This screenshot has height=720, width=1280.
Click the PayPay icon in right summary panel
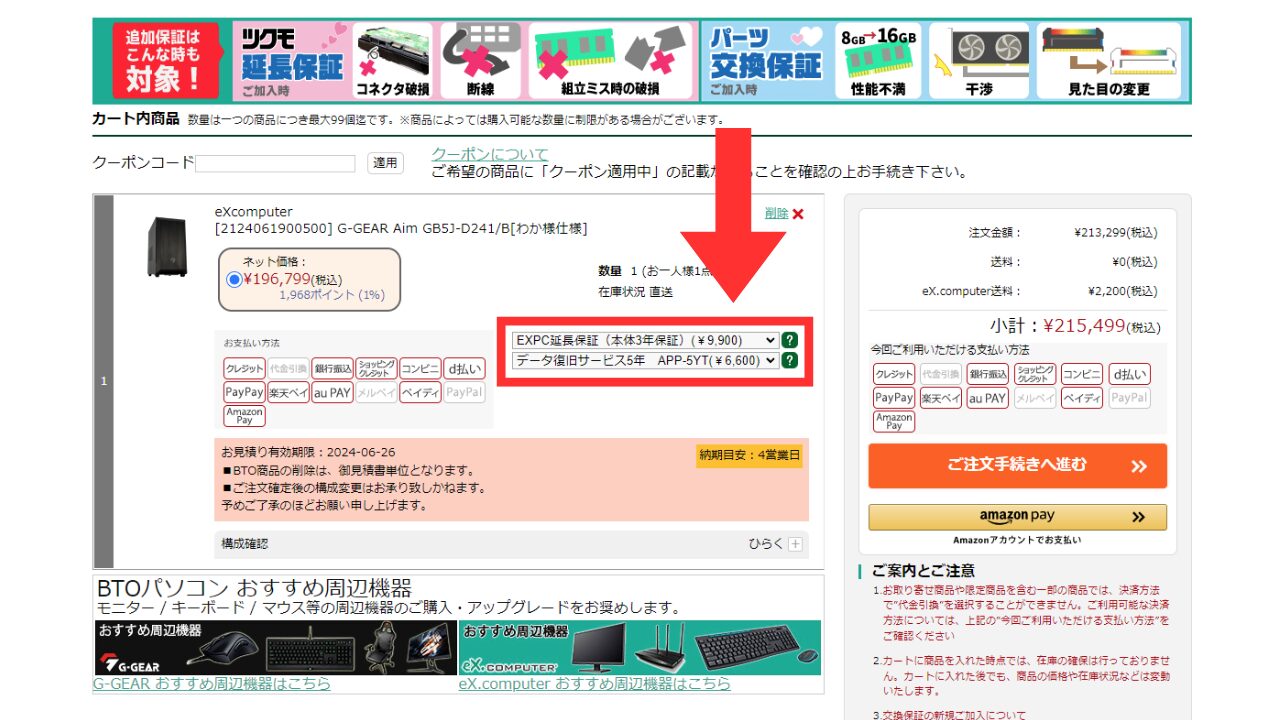point(893,398)
